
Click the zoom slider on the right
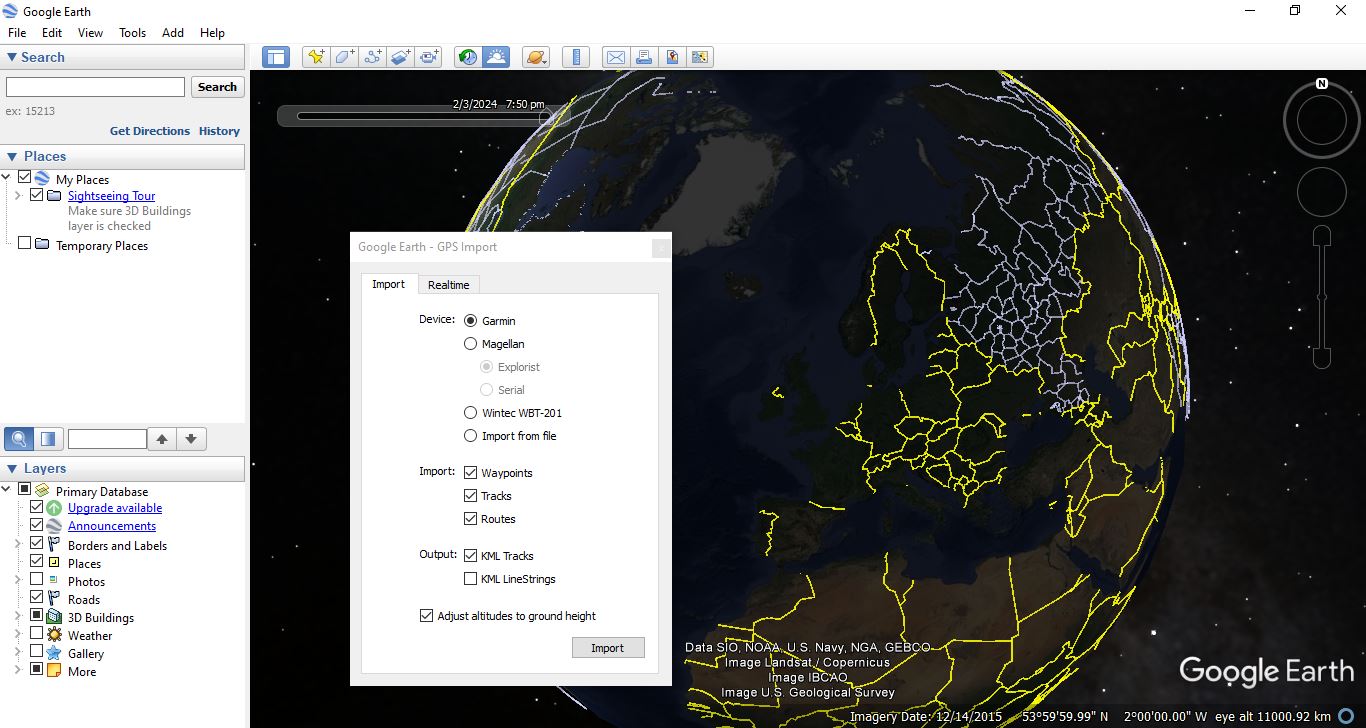point(1322,297)
